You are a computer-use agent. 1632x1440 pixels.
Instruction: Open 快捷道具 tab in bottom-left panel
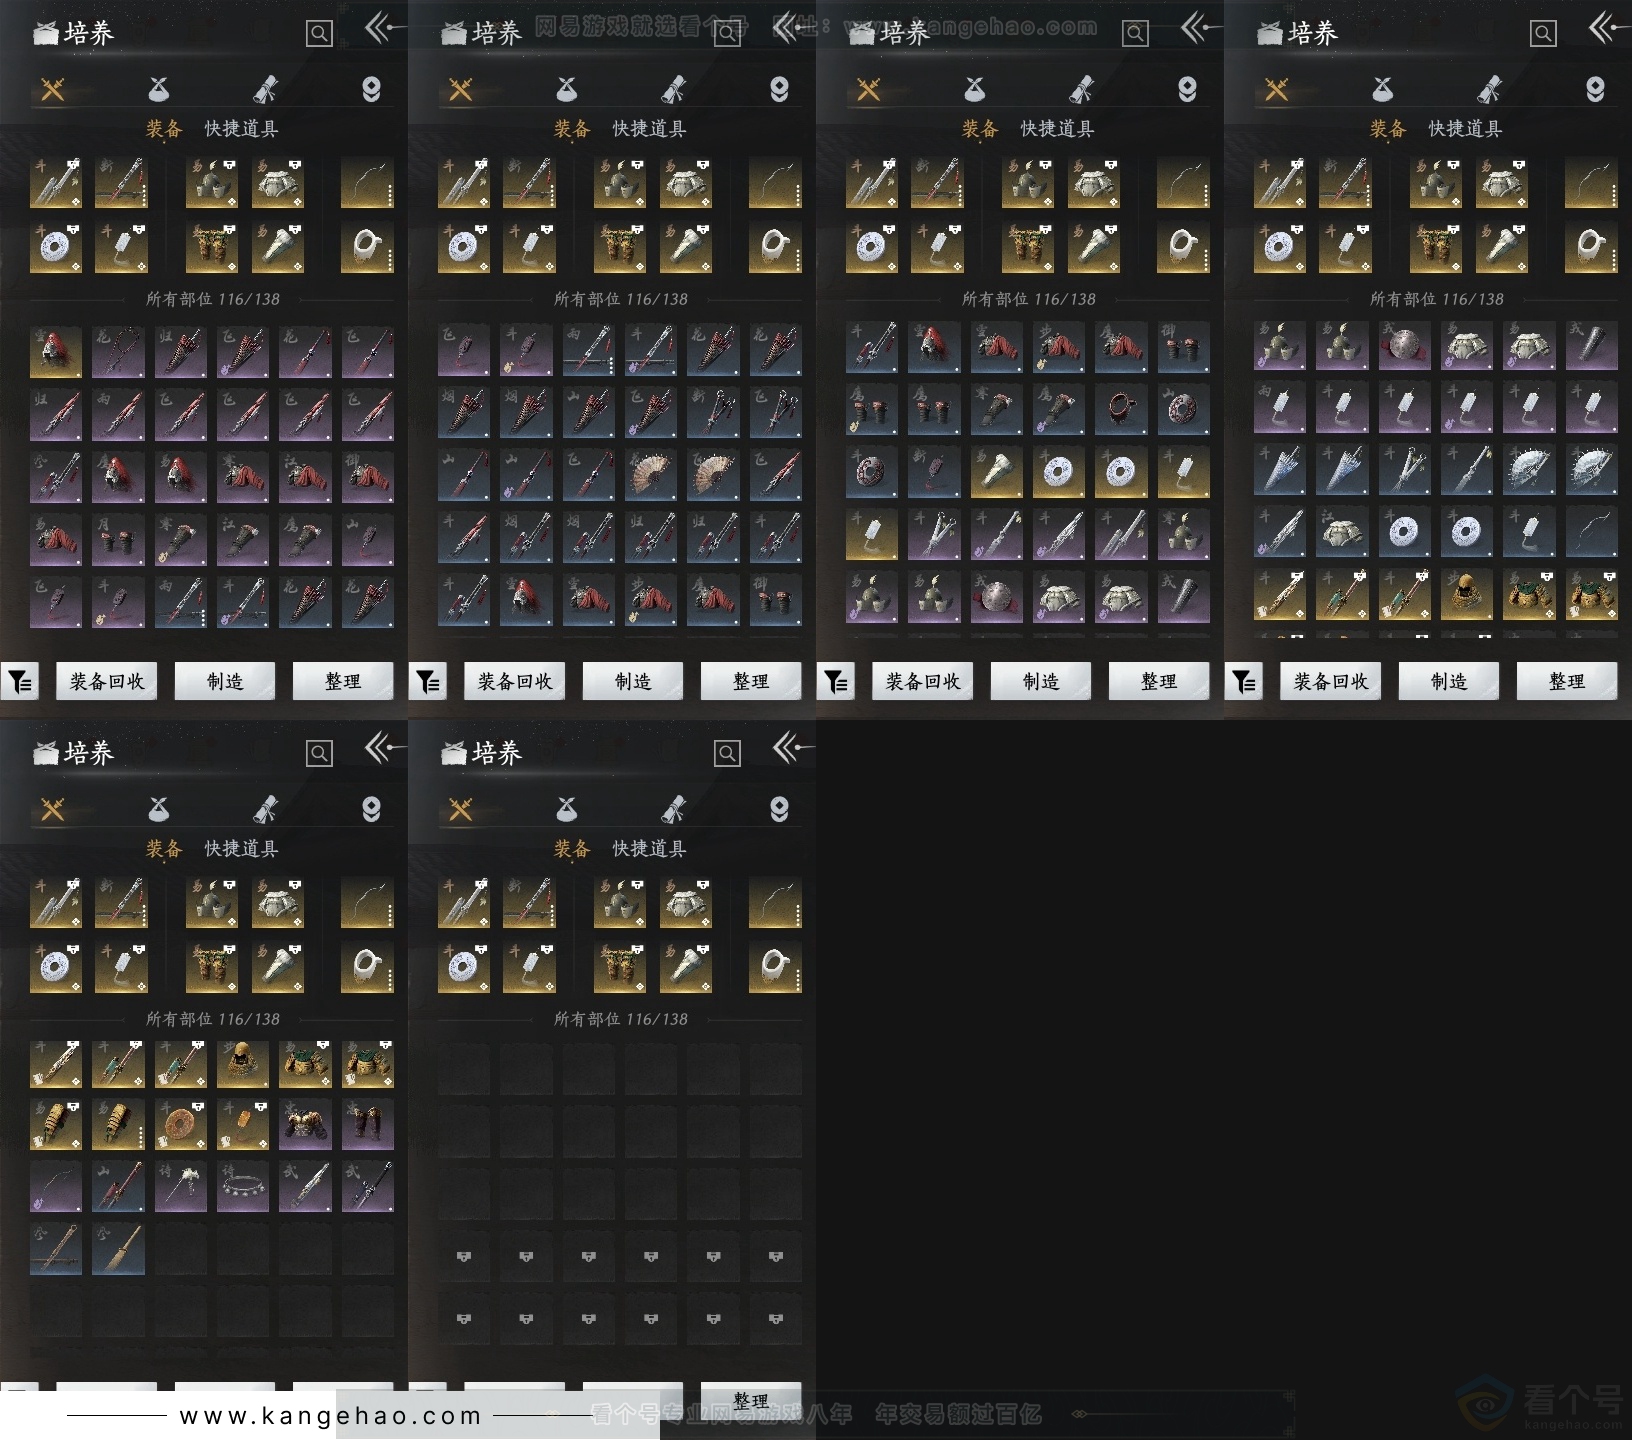pos(241,849)
